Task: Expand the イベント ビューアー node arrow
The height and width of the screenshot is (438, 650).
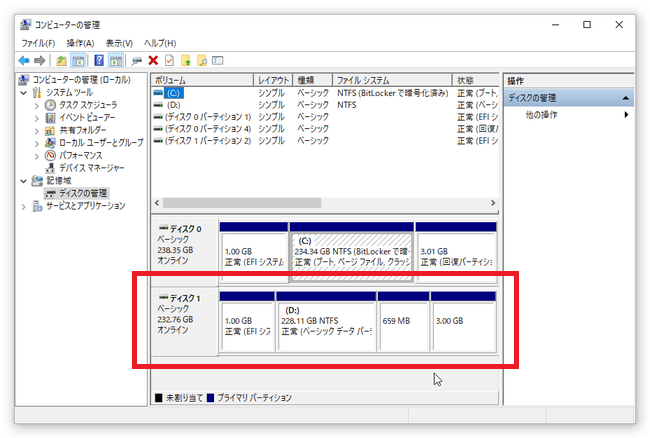Action: click(37, 117)
